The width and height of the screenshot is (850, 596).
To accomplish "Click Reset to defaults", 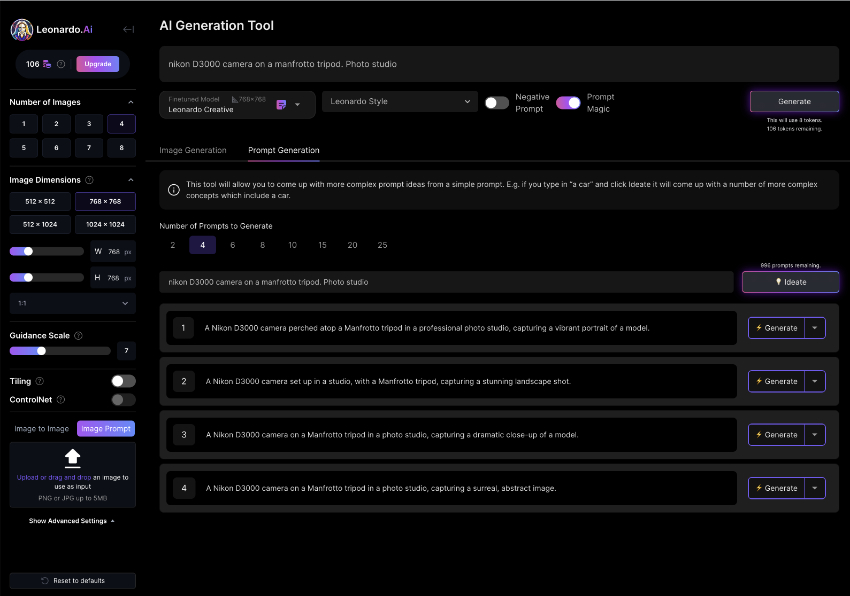I will (73, 581).
